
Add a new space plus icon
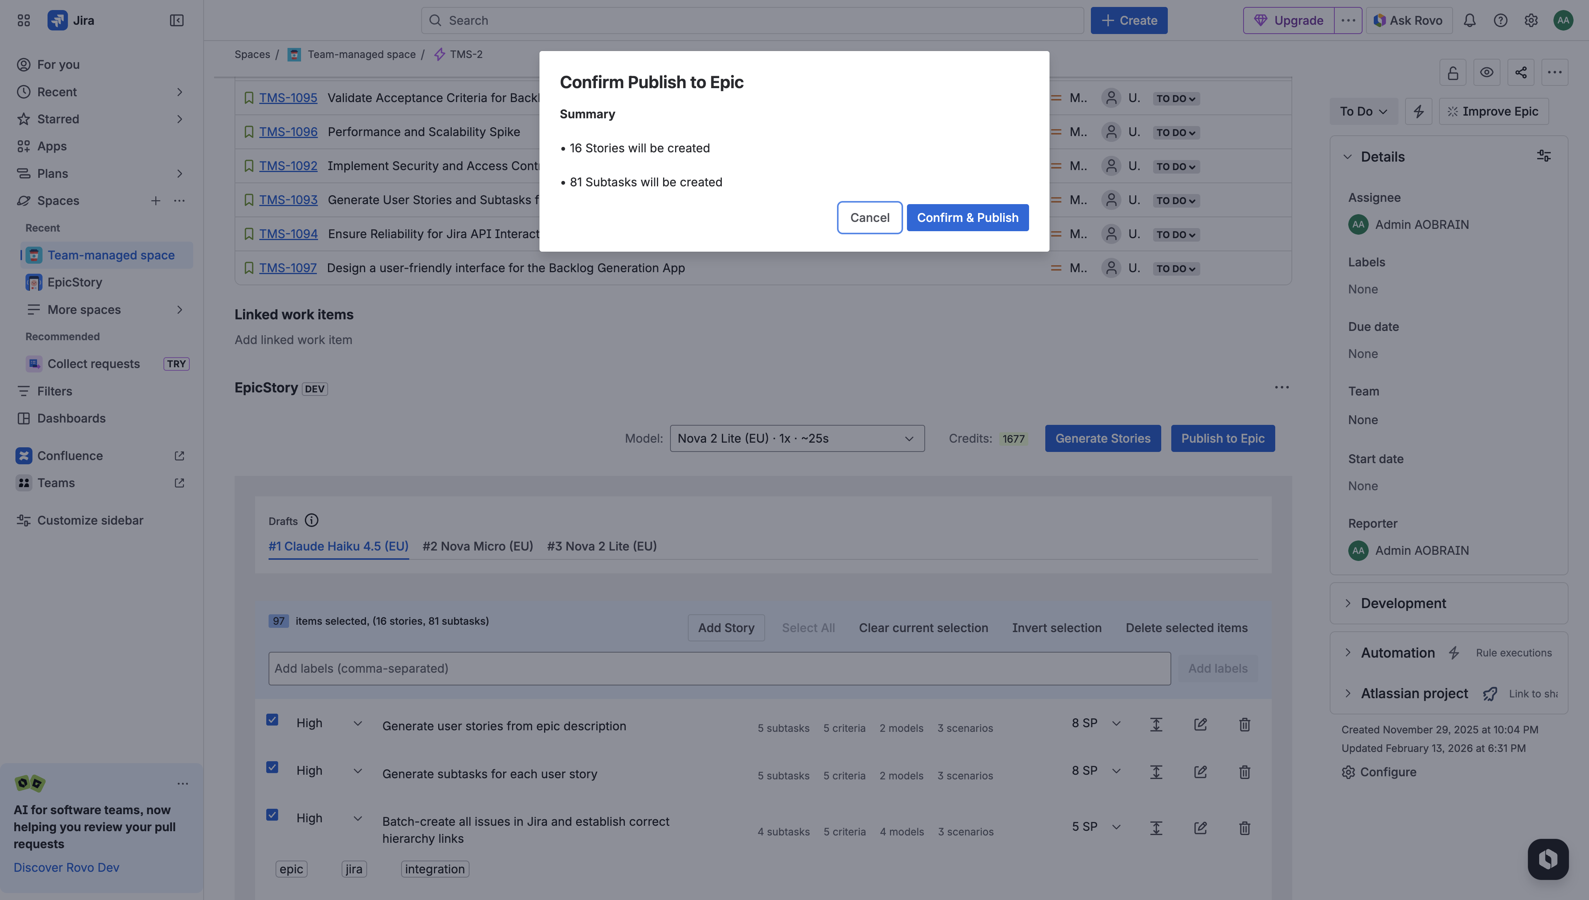(x=155, y=201)
